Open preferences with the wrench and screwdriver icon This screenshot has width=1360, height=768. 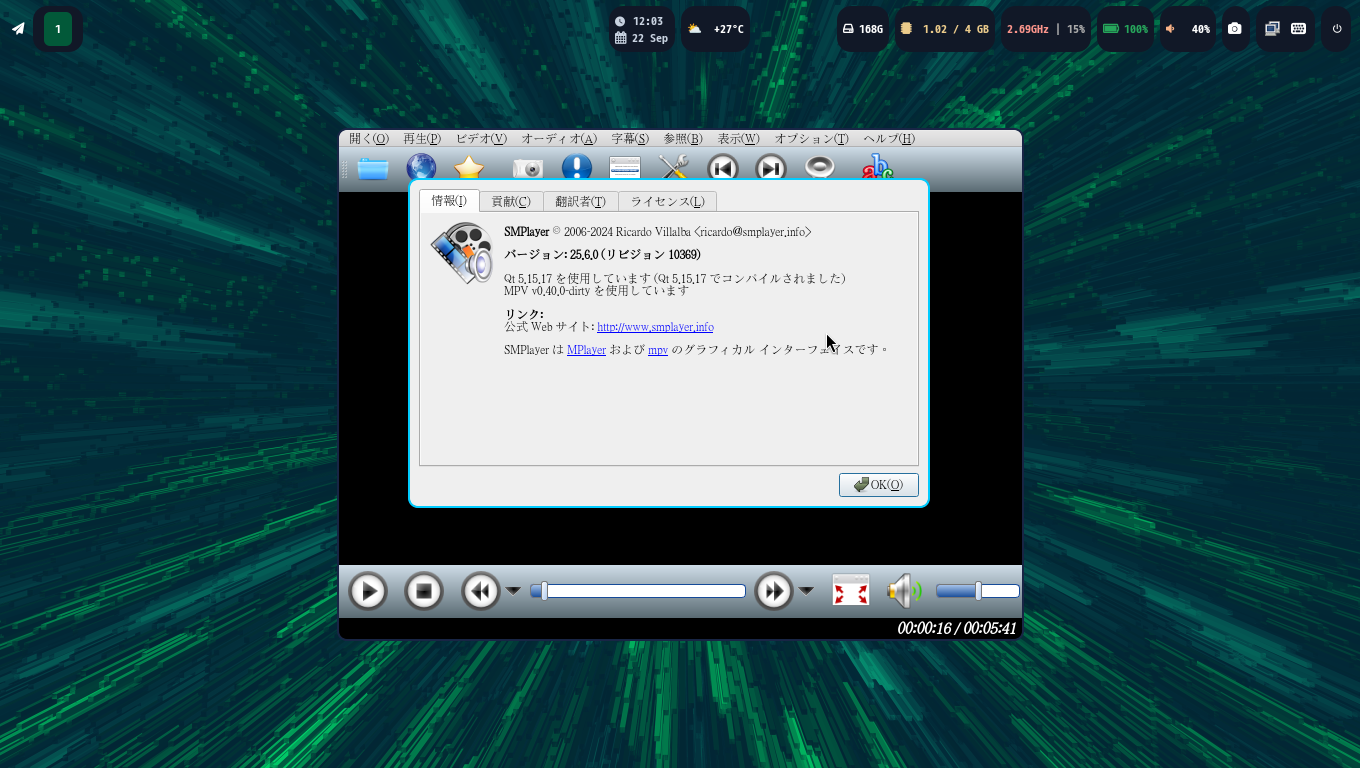[x=675, y=169]
